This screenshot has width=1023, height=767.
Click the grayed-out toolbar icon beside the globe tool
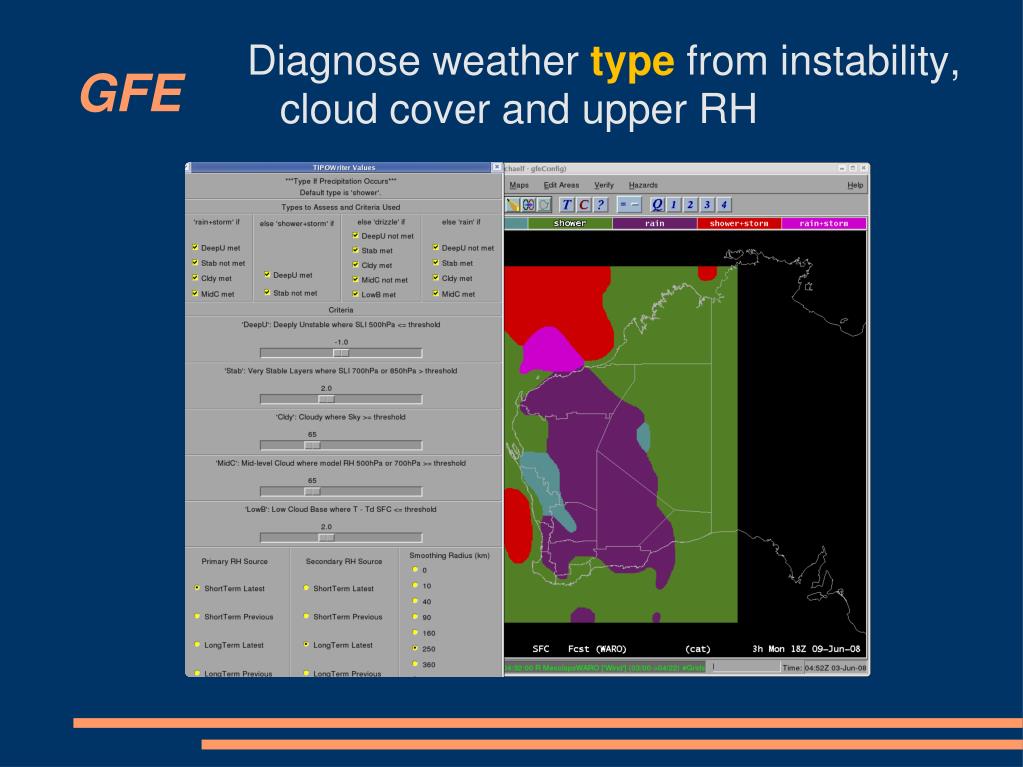pos(544,205)
